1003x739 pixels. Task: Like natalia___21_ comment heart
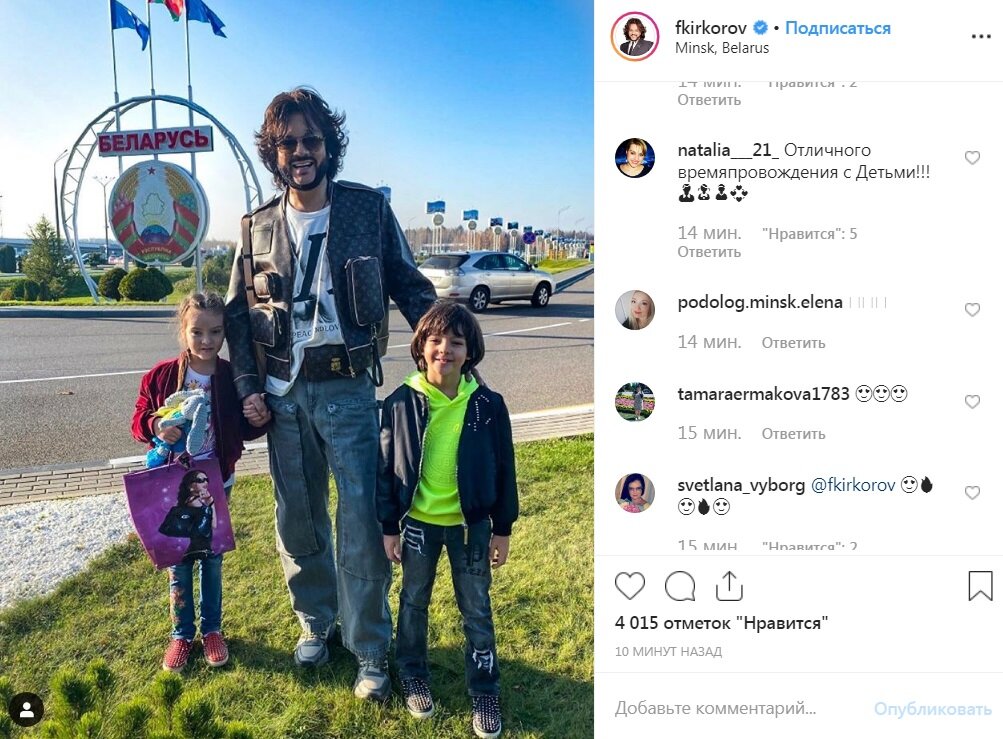click(x=972, y=157)
